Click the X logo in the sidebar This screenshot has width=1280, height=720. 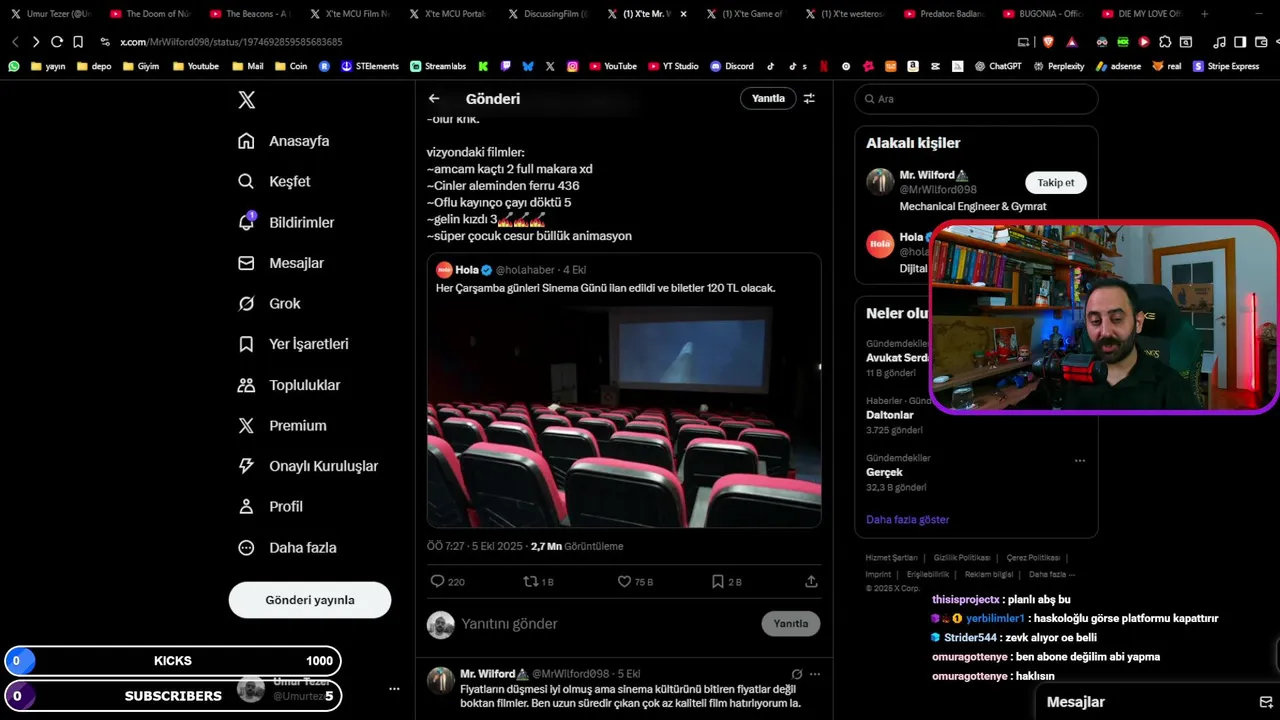tap(246, 100)
